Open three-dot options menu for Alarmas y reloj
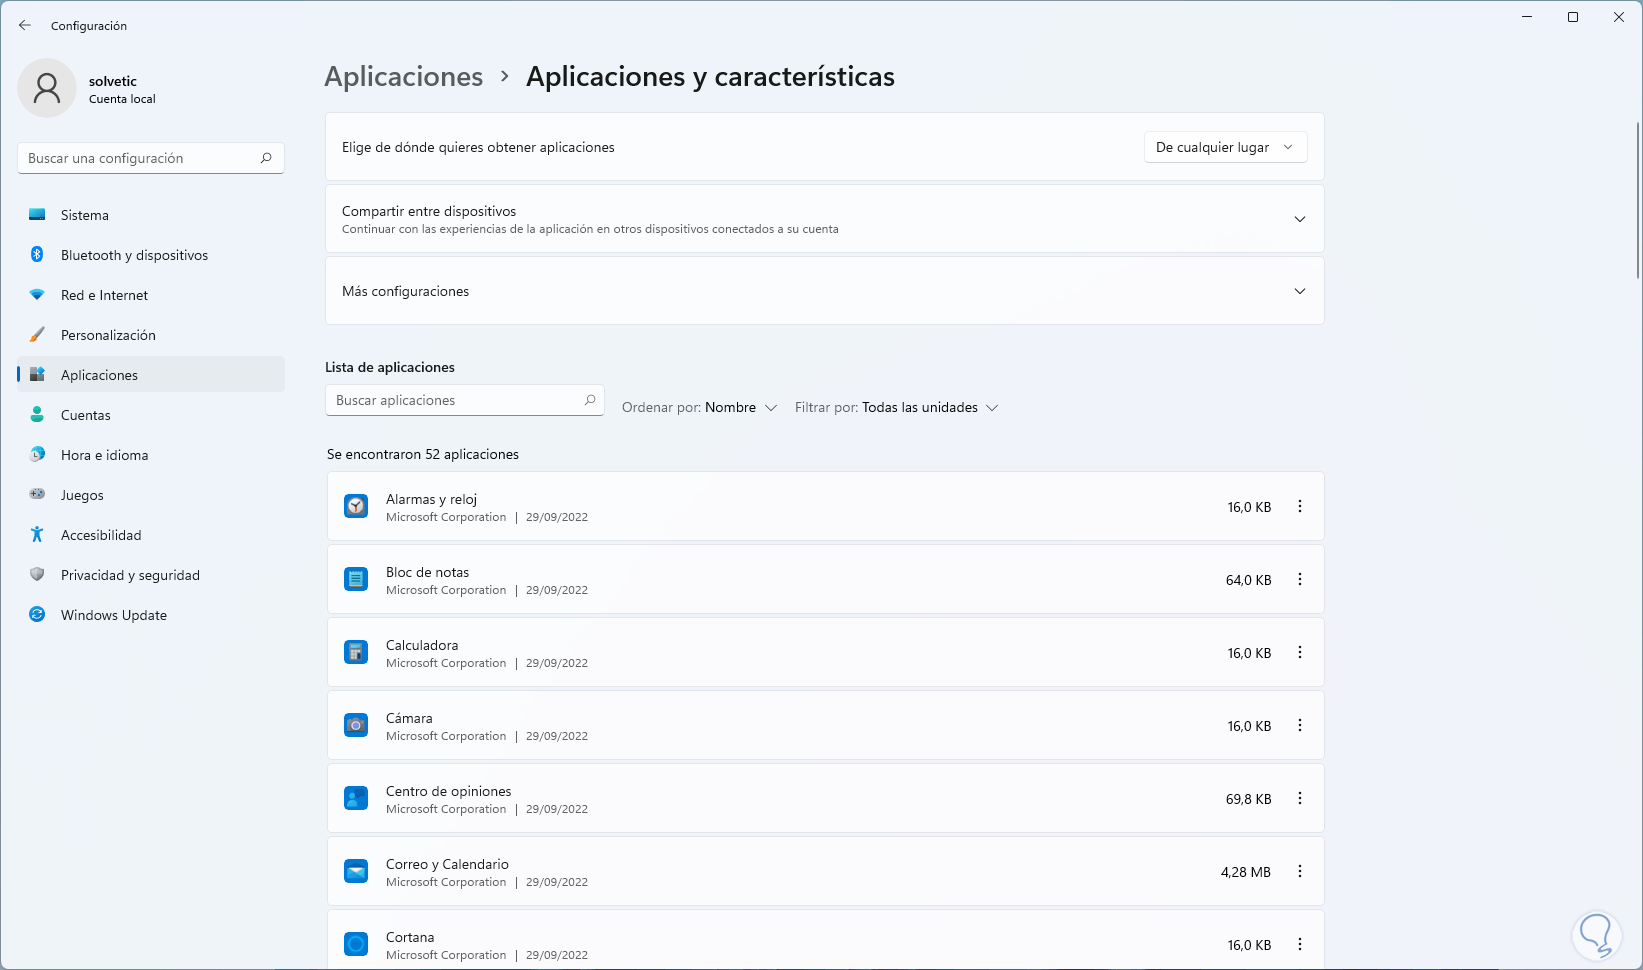1643x970 pixels. tap(1300, 506)
